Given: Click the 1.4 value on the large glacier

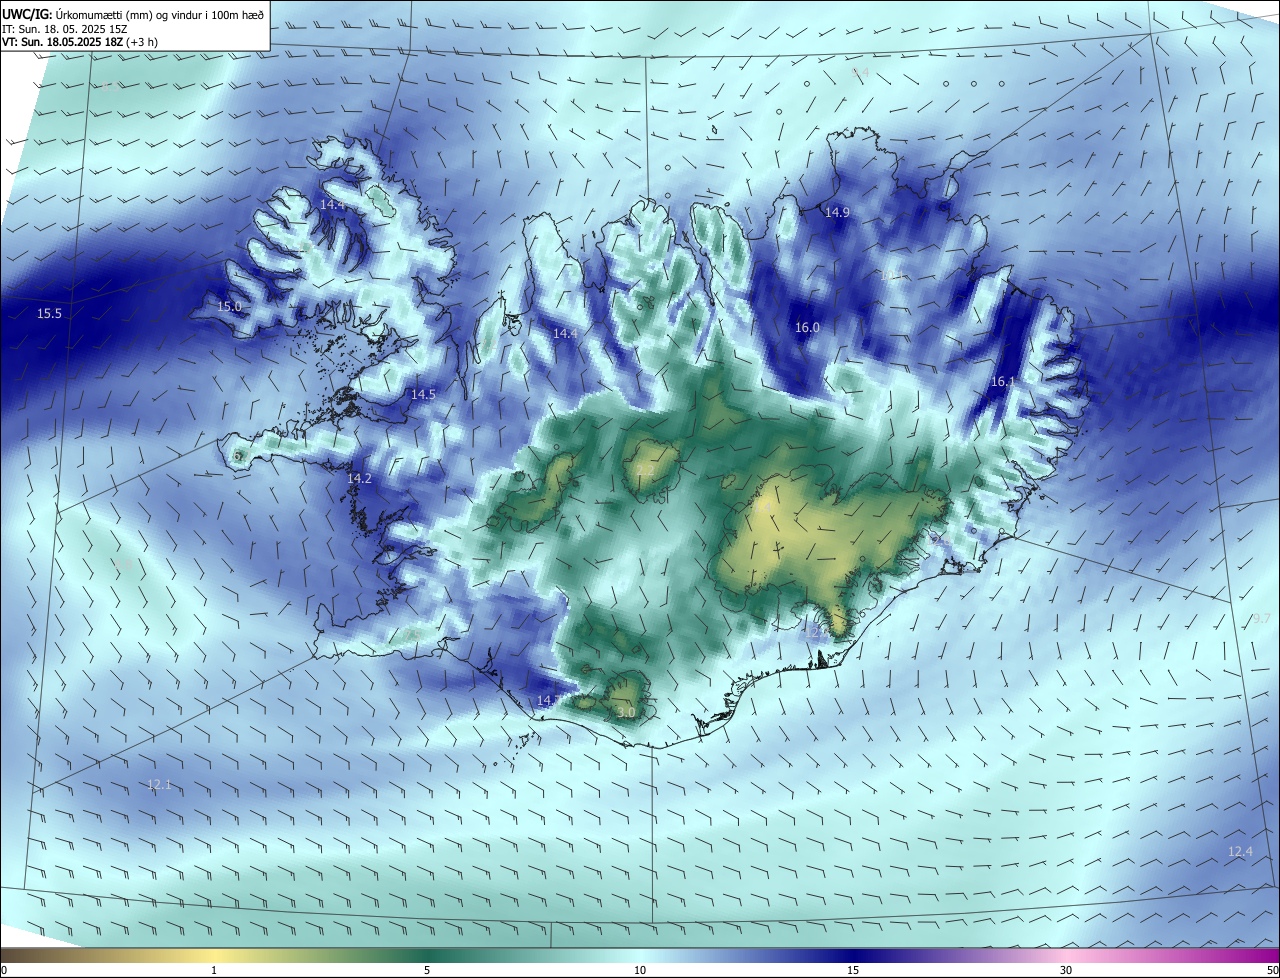Looking at the screenshot, I should (x=762, y=506).
